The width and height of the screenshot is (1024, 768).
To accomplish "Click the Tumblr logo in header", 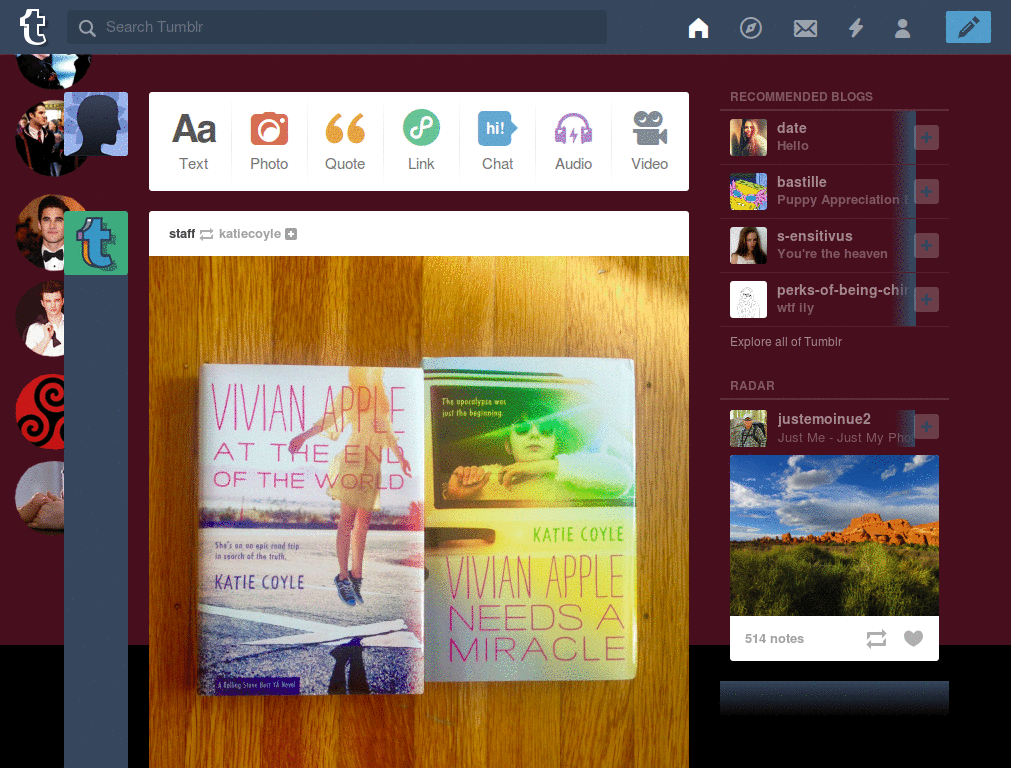I will coord(33,27).
